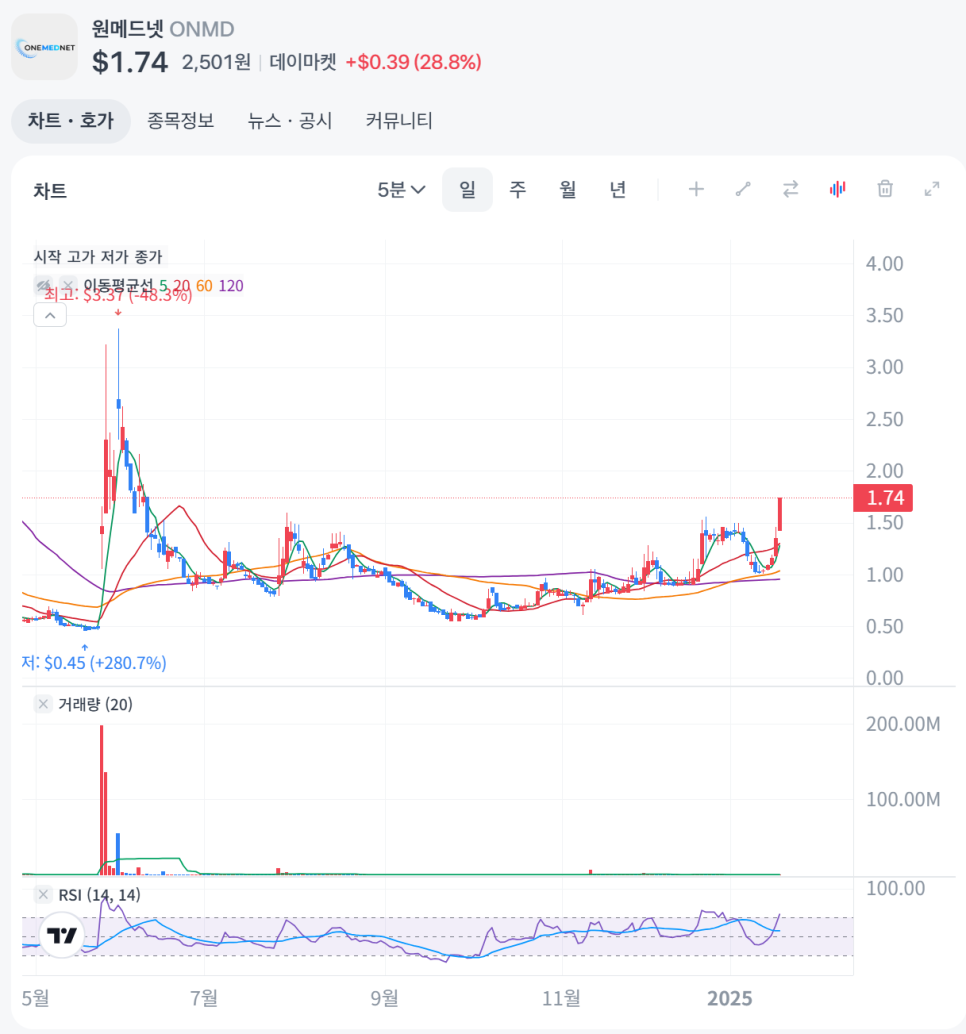Image resolution: width=966 pixels, height=1034 pixels.
Task: Click the 200.00M volume axis label
Action: (x=903, y=724)
